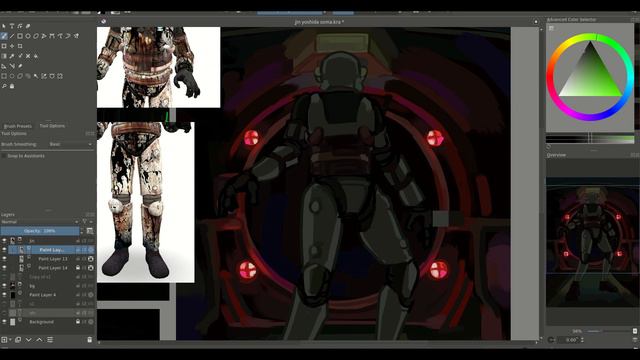Select the Line tool

pos(12,36)
